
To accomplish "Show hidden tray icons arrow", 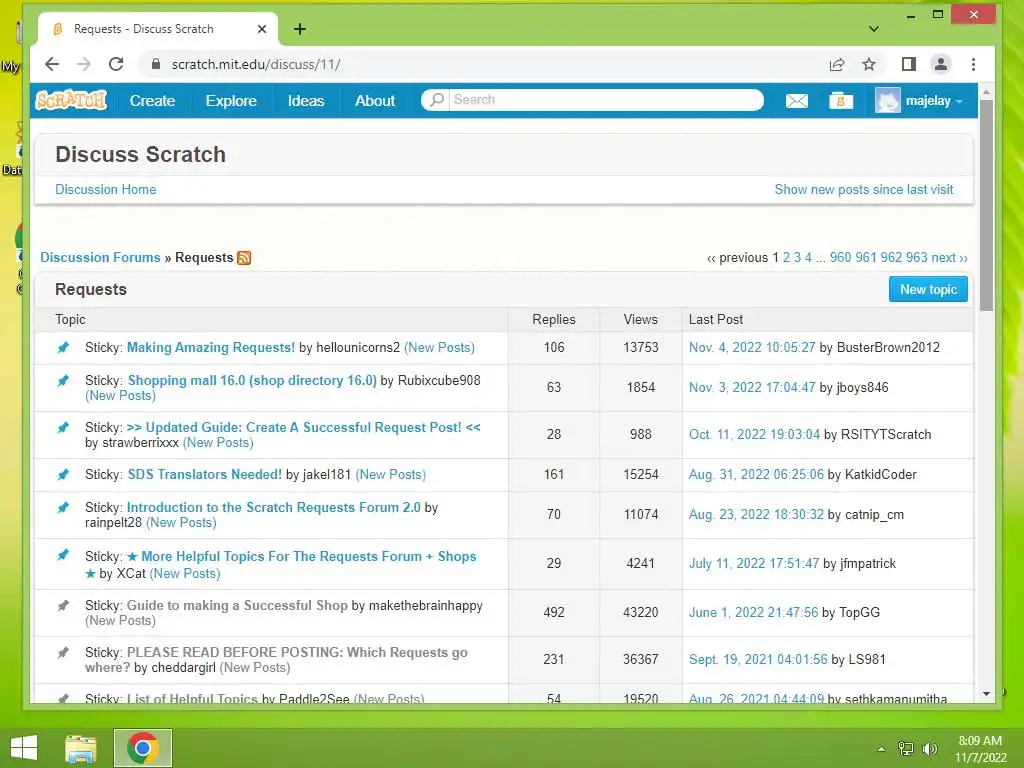I will (881, 749).
